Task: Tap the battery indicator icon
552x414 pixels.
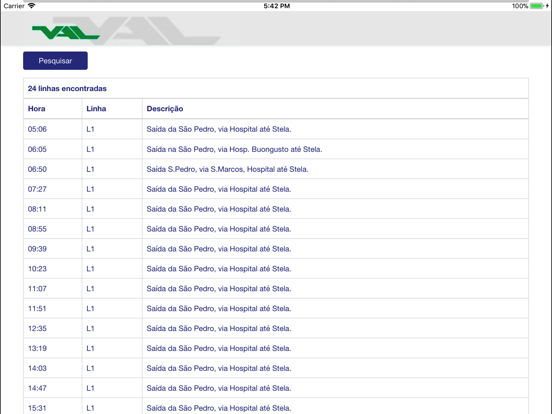Action: pos(537,6)
